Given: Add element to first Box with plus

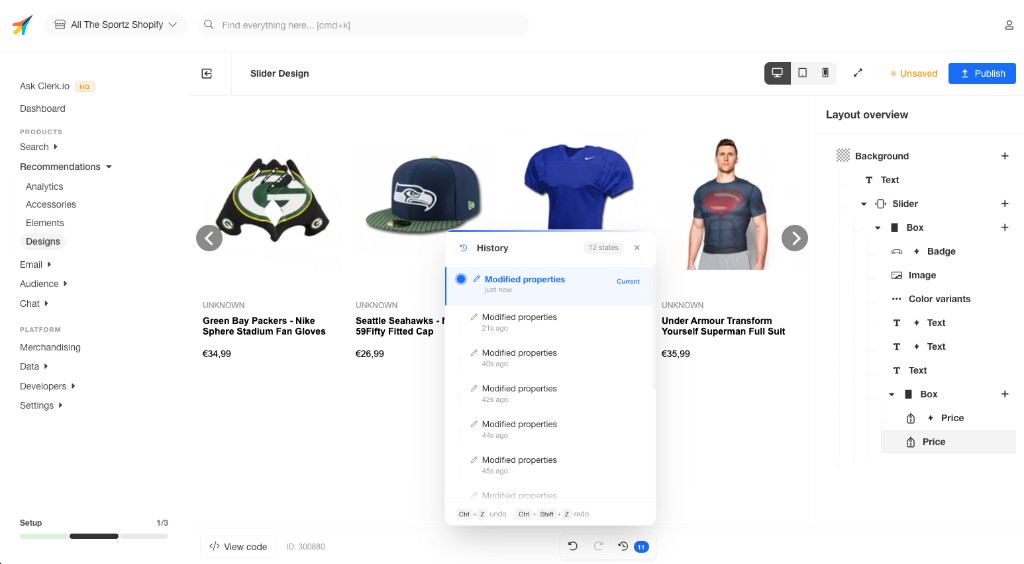Looking at the screenshot, I should click(1005, 227).
